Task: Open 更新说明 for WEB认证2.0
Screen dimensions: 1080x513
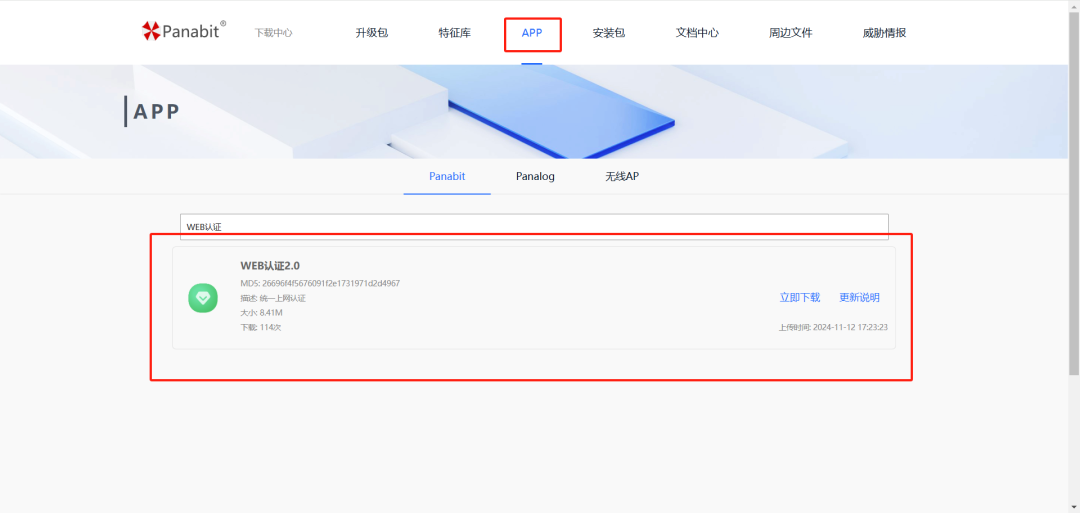Action: point(859,297)
